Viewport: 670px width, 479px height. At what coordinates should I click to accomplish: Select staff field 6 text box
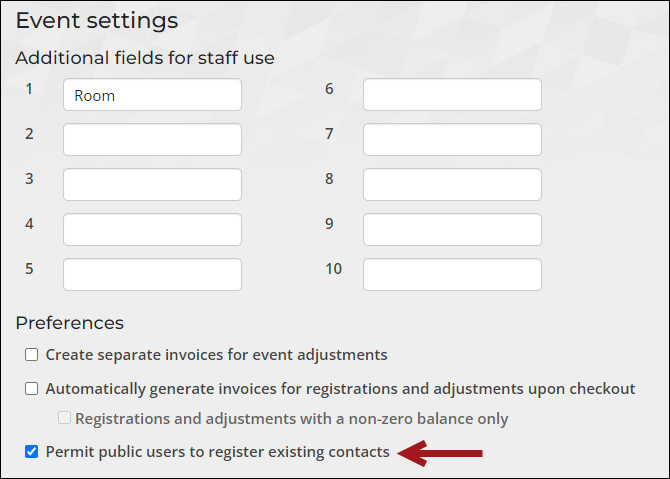[x=453, y=94]
